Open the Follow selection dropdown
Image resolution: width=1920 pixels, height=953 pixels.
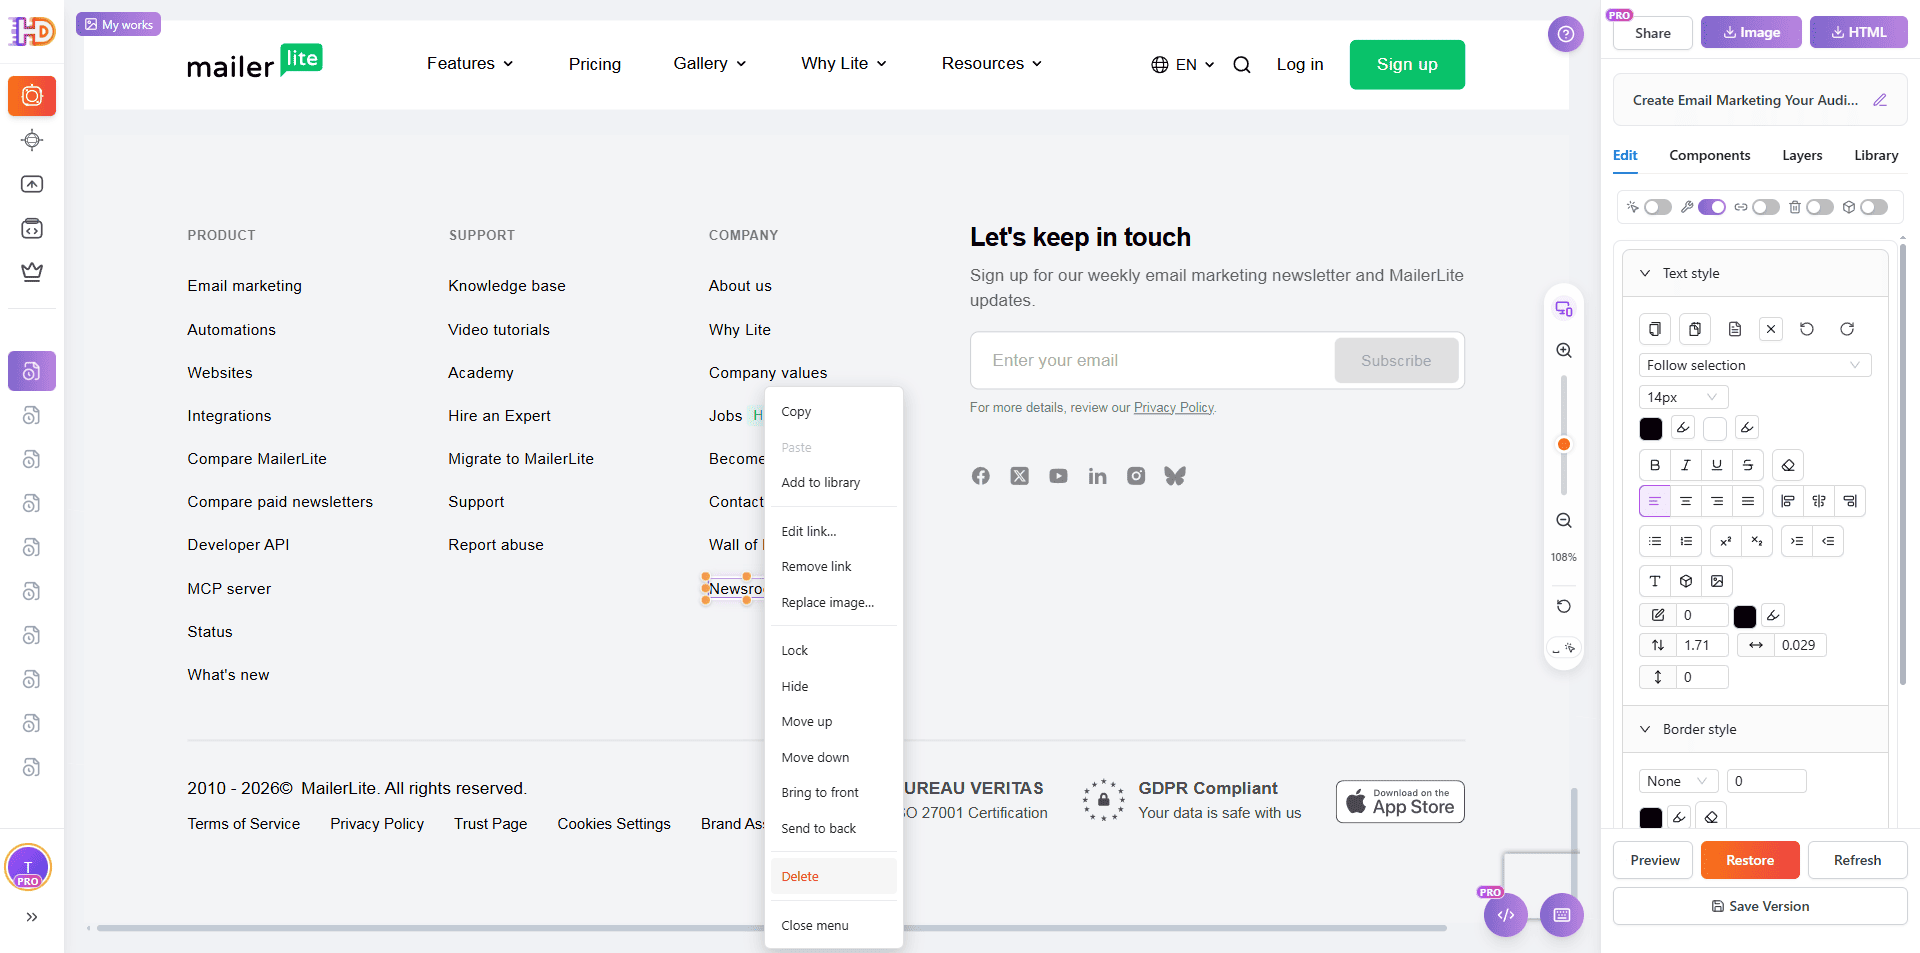pyautogui.click(x=1754, y=365)
